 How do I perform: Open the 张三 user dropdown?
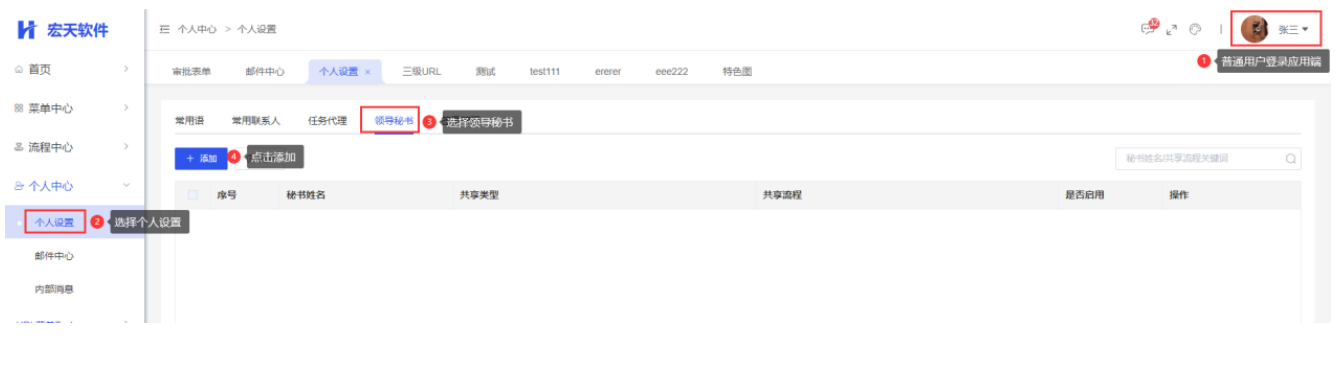coord(1293,29)
